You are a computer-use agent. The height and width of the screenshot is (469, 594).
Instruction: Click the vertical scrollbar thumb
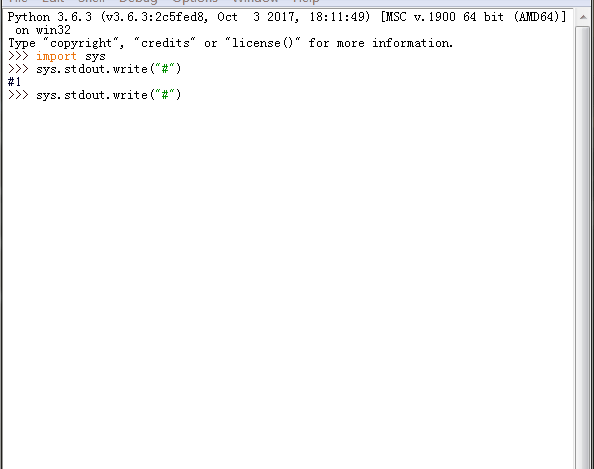click(x=583, y=246)
